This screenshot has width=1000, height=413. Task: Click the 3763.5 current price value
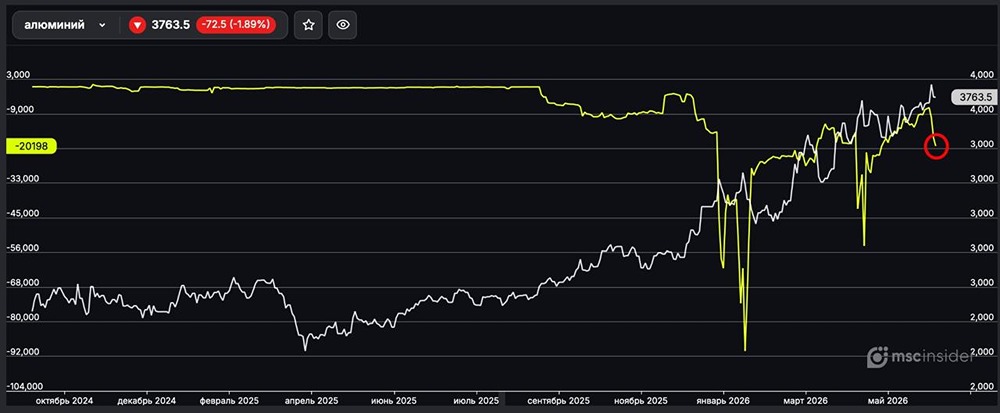(x=170, y=25)
